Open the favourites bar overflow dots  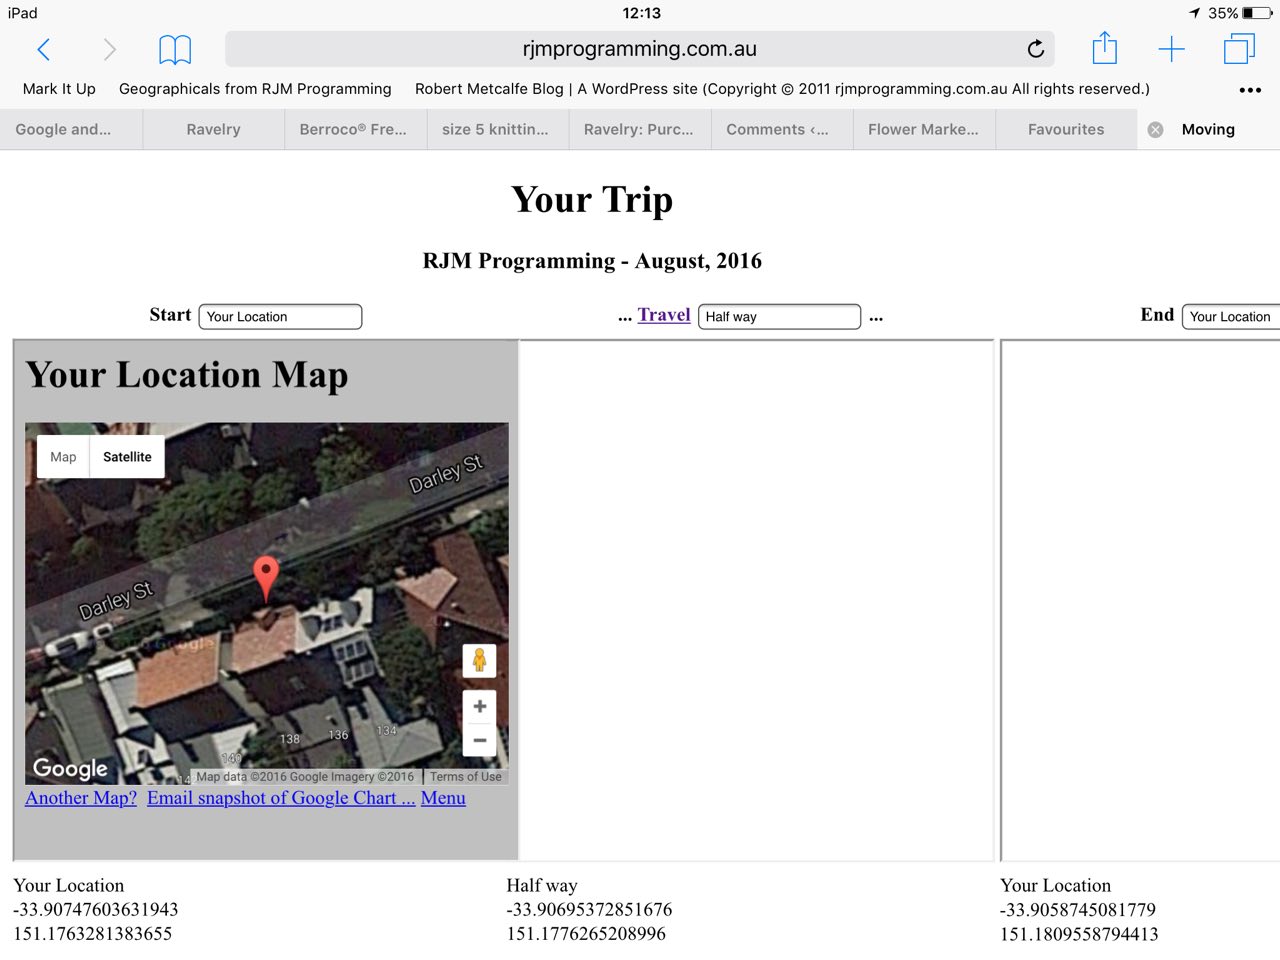(x=1250, y=90)
